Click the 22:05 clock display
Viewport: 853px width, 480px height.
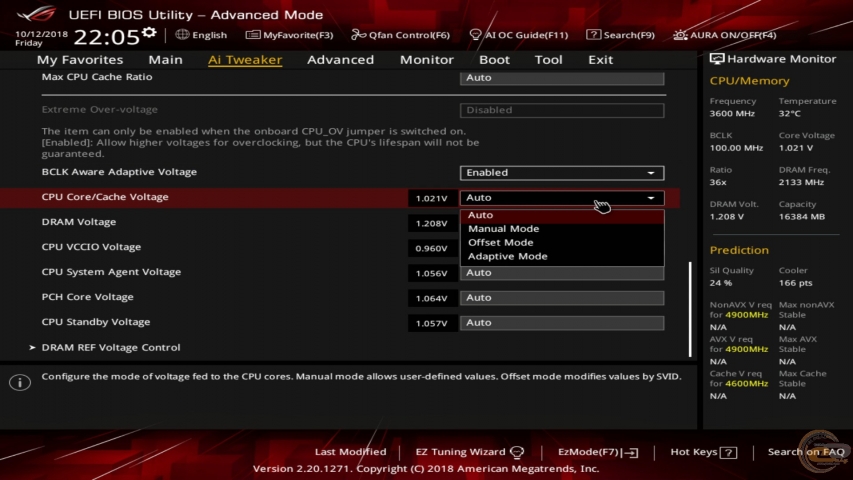[x=107, y=37]
